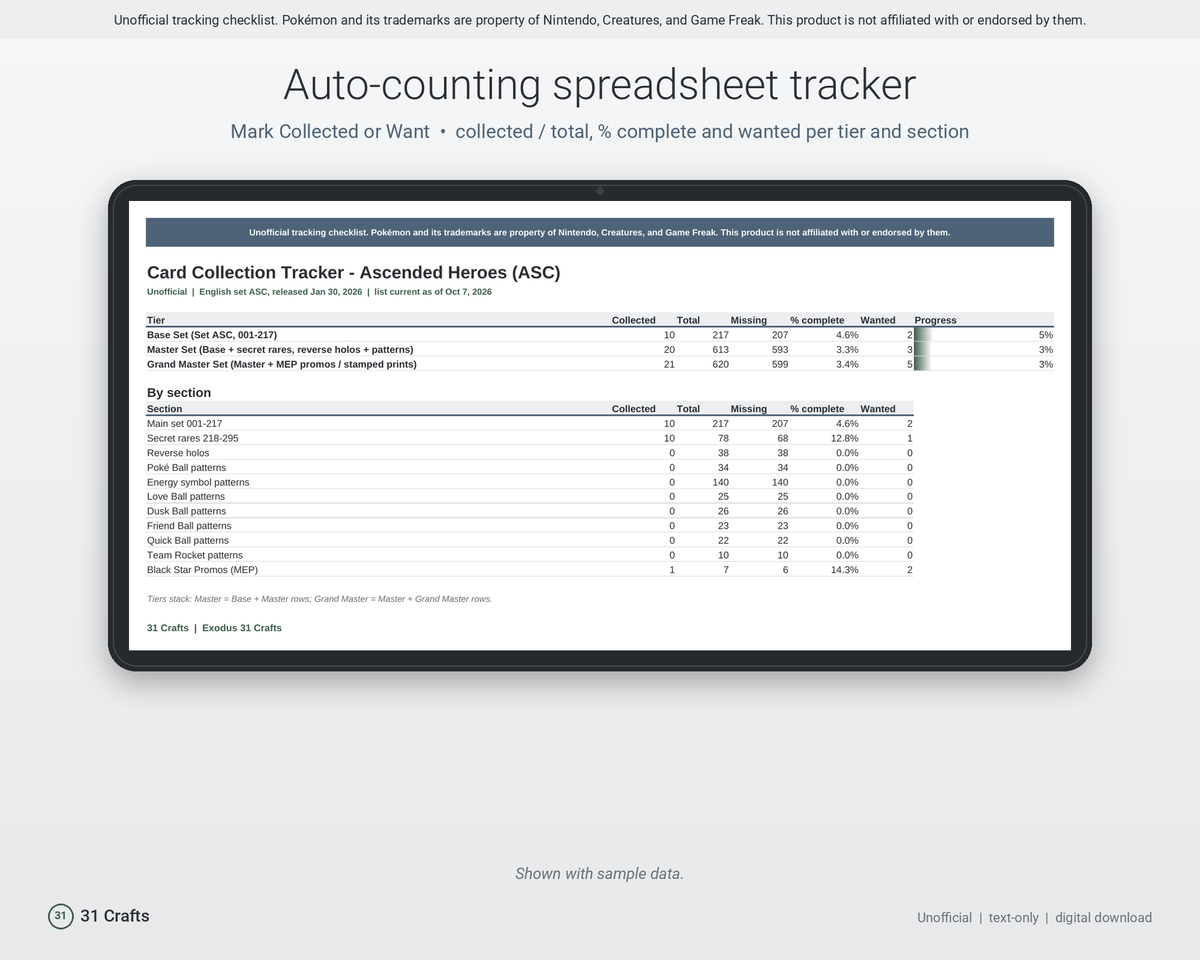Click the 'Main set 001-217' row label
1200x960 pixels.
pyautogui.click(x=185, y=424)
